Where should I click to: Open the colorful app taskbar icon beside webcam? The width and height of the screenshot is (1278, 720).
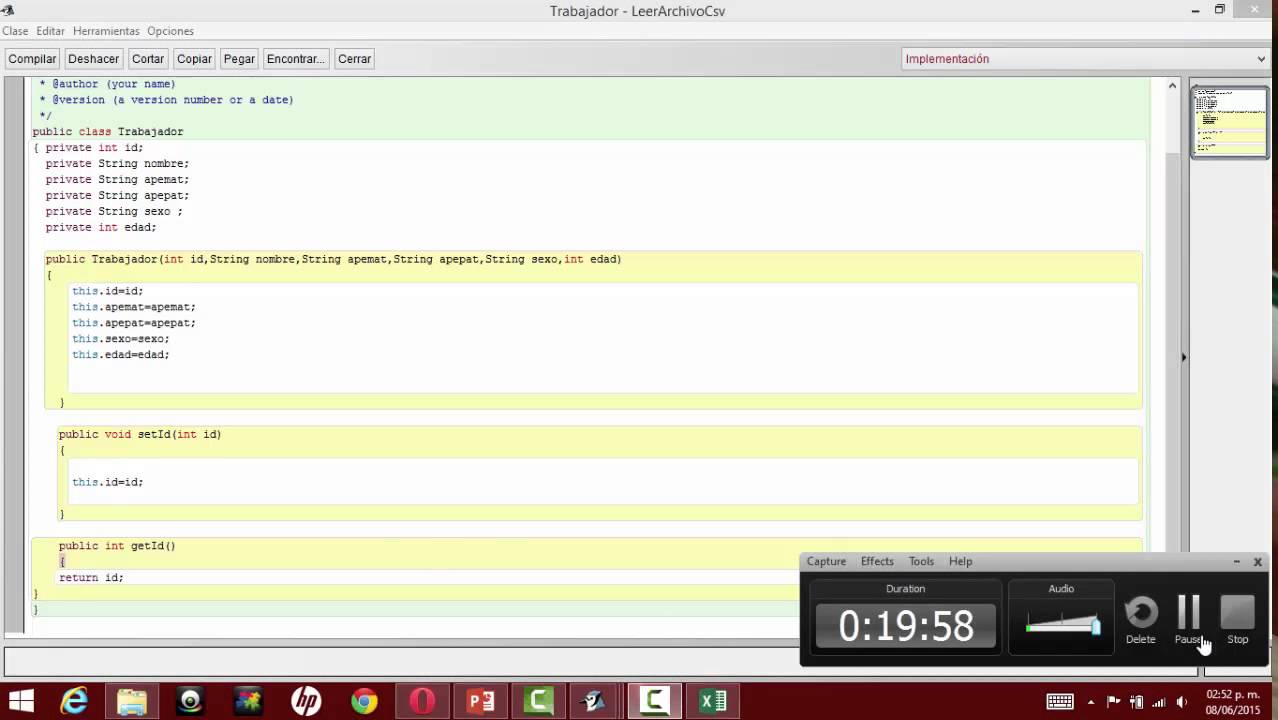click(248, 701)
